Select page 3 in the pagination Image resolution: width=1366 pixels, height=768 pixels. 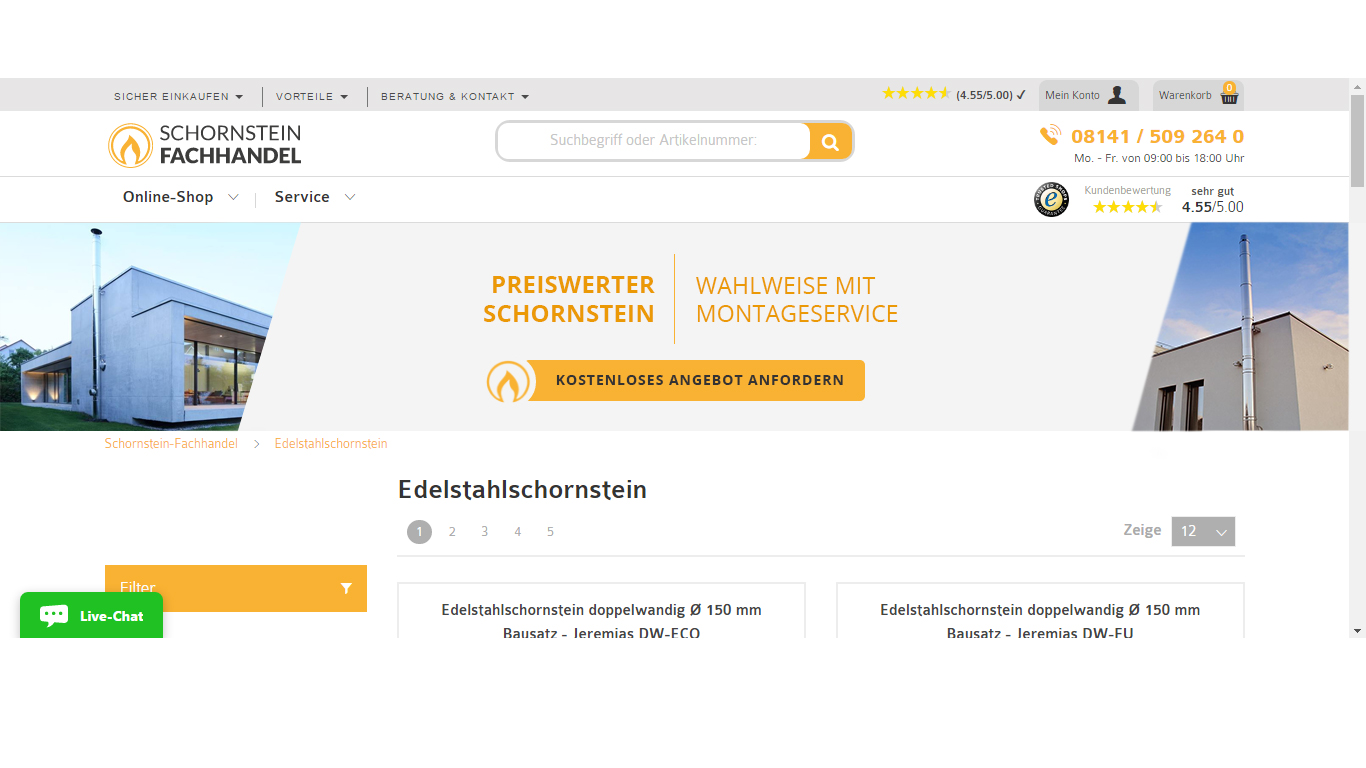(x=484, y=531)
